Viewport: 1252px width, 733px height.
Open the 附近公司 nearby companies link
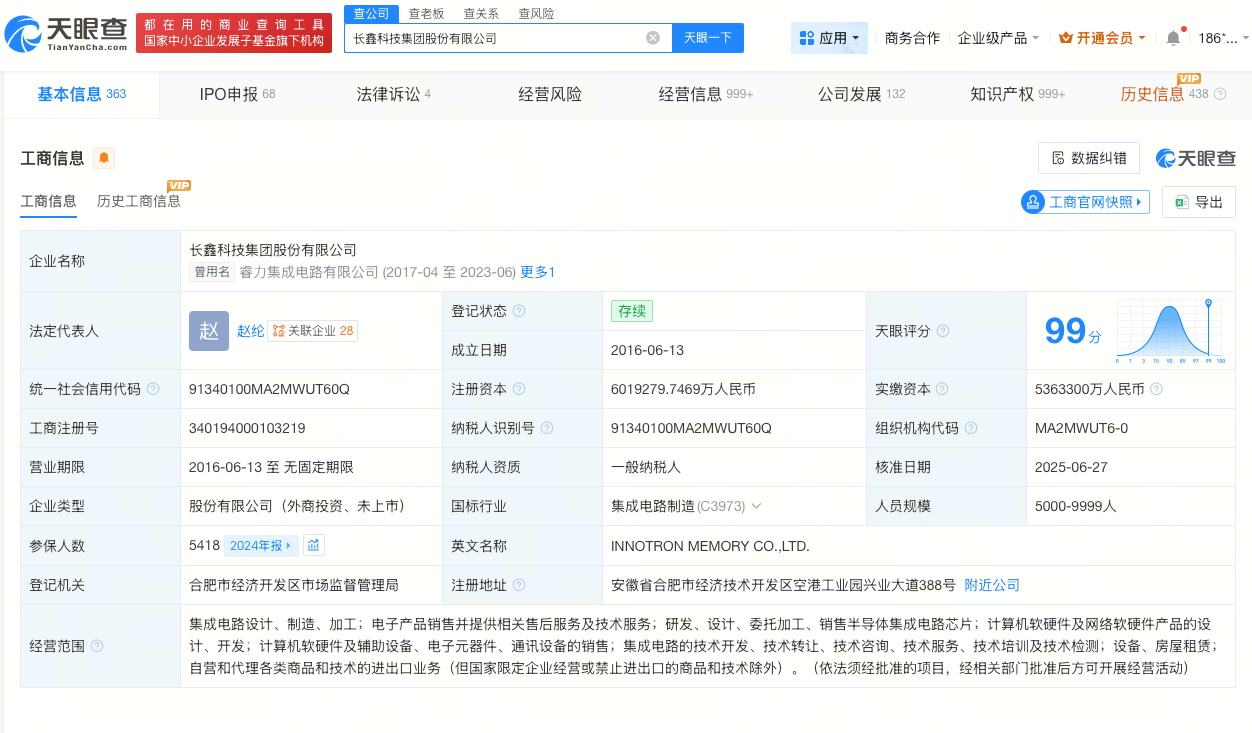pos(992,585)
